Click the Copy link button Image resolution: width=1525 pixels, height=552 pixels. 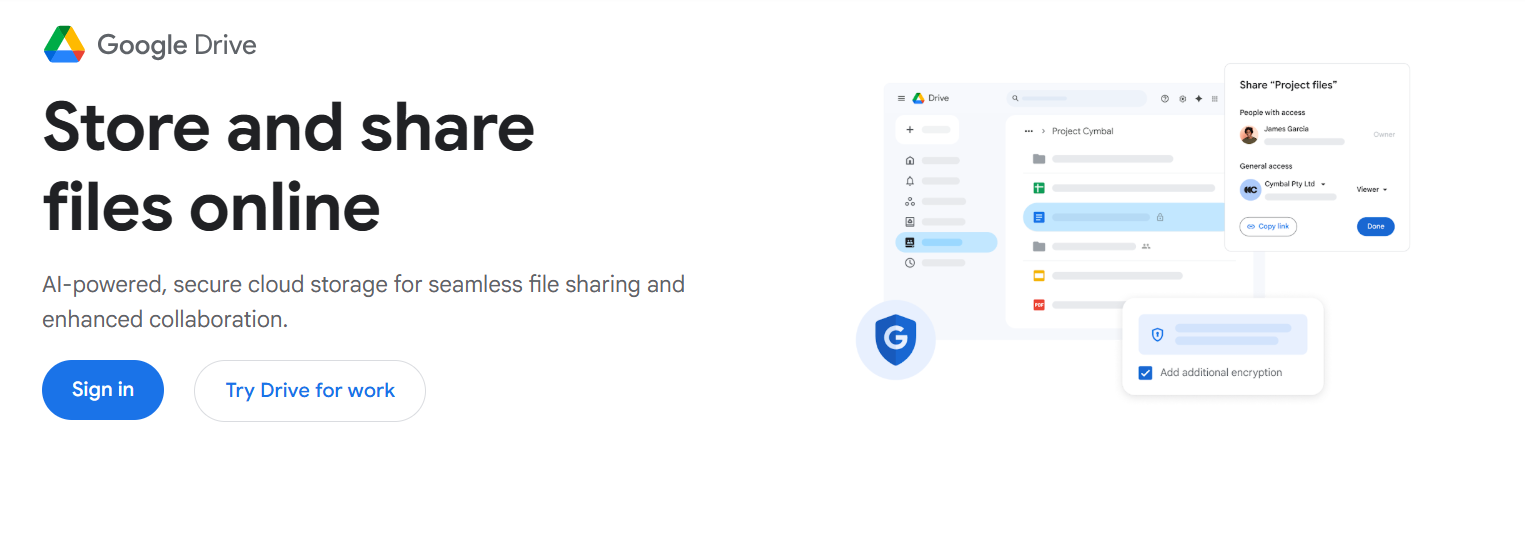coord(1268,227)
